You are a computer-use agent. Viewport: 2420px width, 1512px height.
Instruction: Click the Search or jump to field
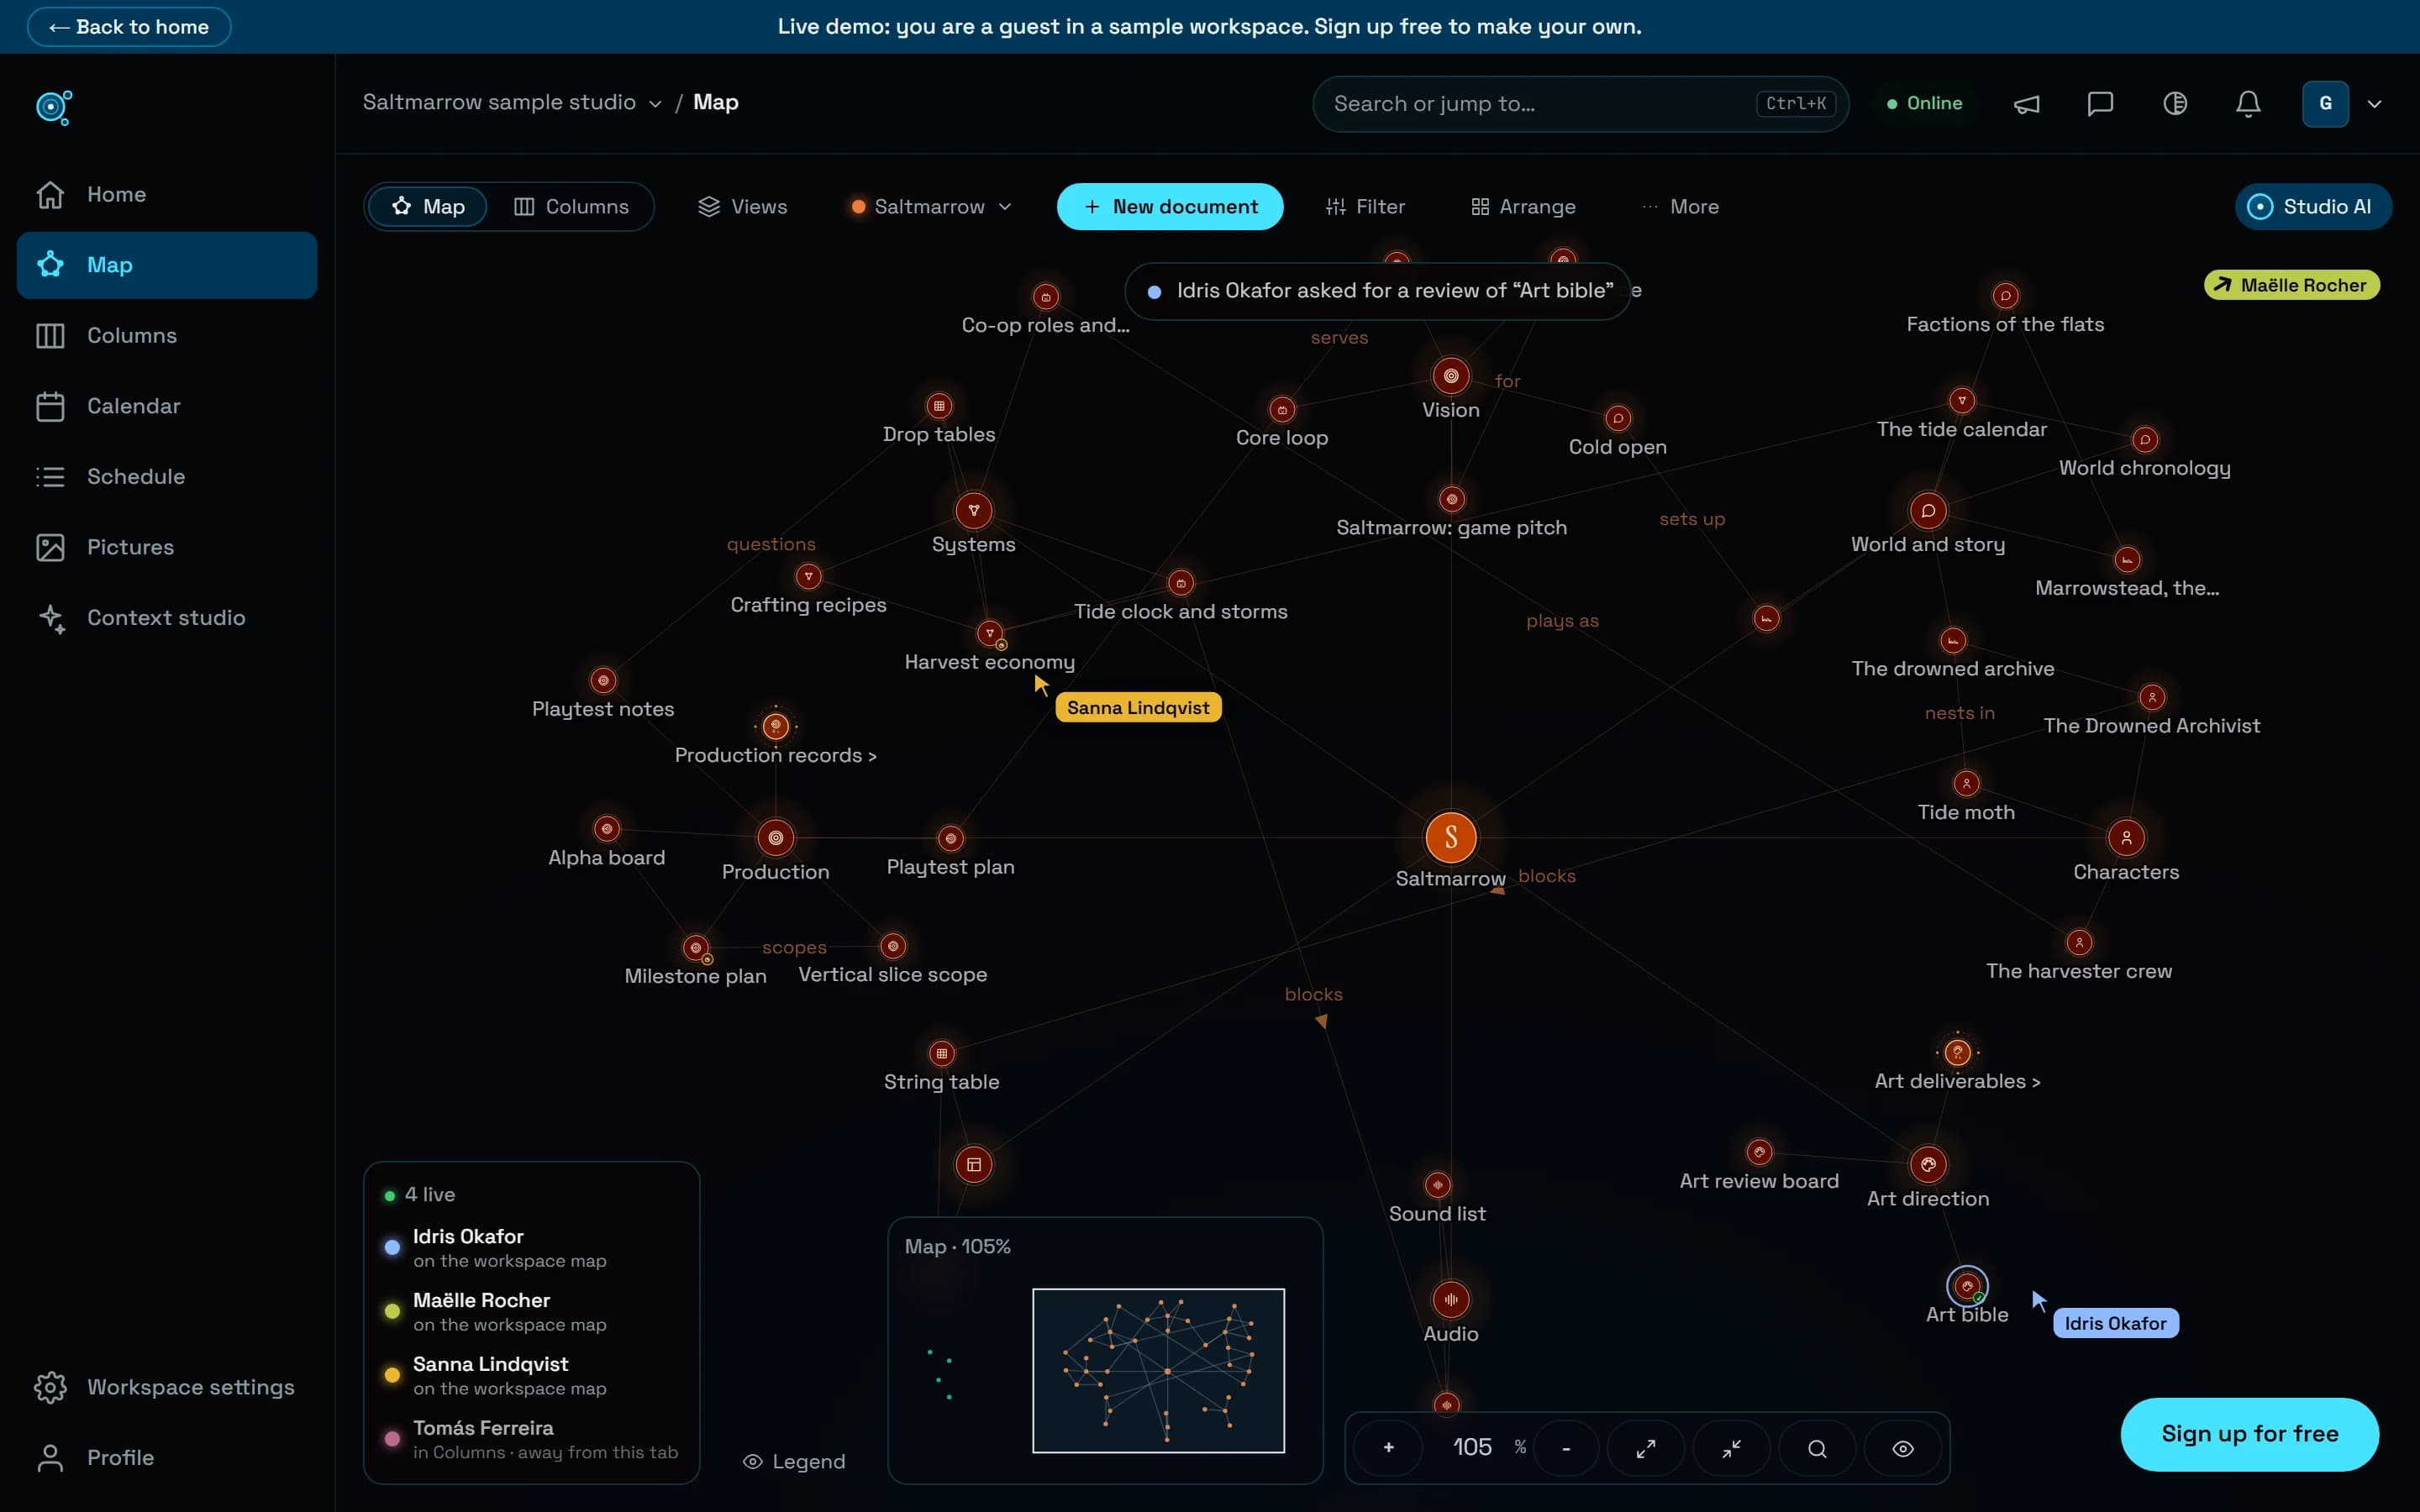(x=1580, y=104)
